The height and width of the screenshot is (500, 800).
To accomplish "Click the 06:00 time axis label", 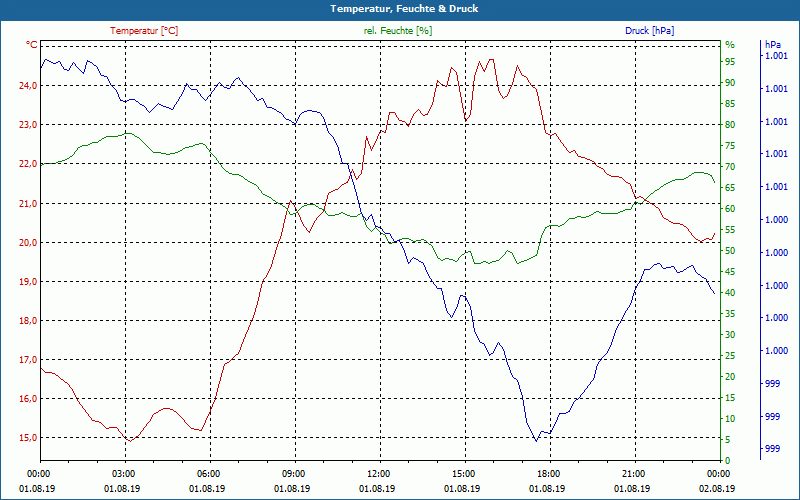I will click(x=208, y=474).
